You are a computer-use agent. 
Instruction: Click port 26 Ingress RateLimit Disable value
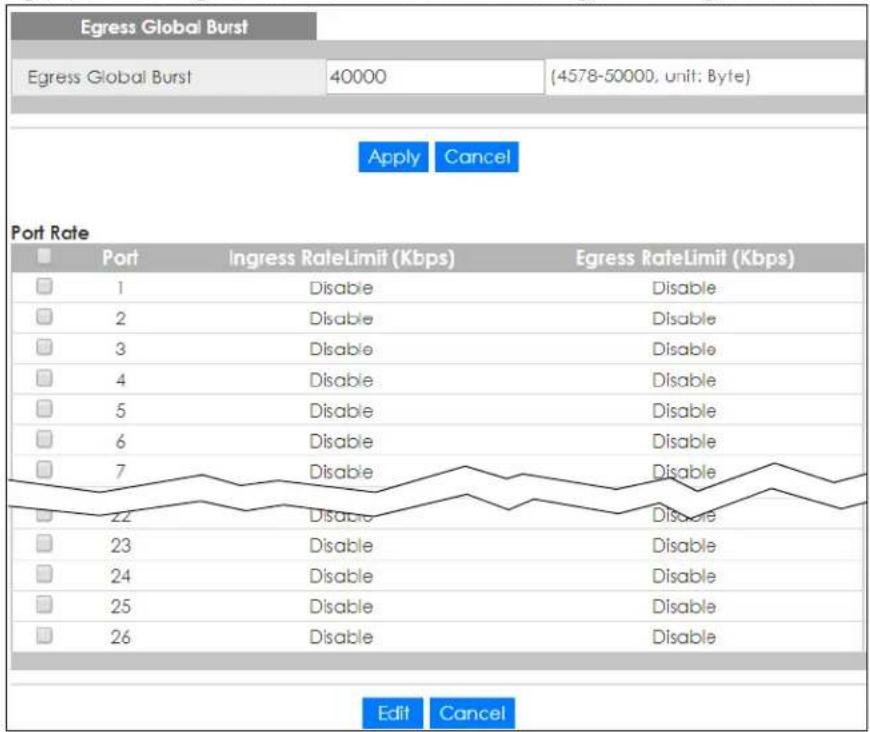click(x=341, y=637)
